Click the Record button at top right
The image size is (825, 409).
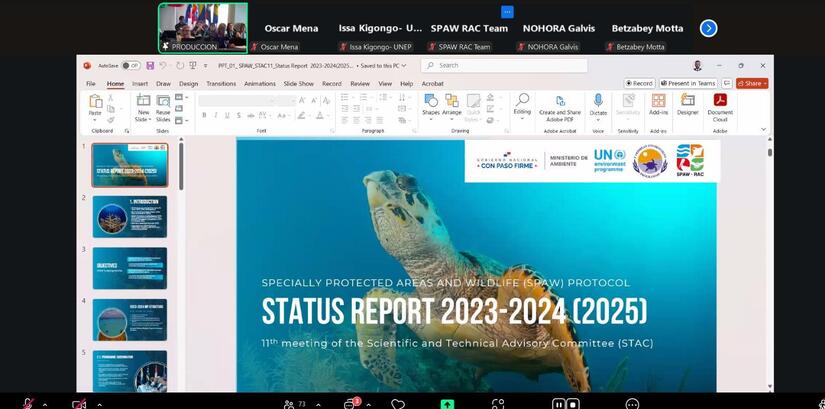pos(640,83)
